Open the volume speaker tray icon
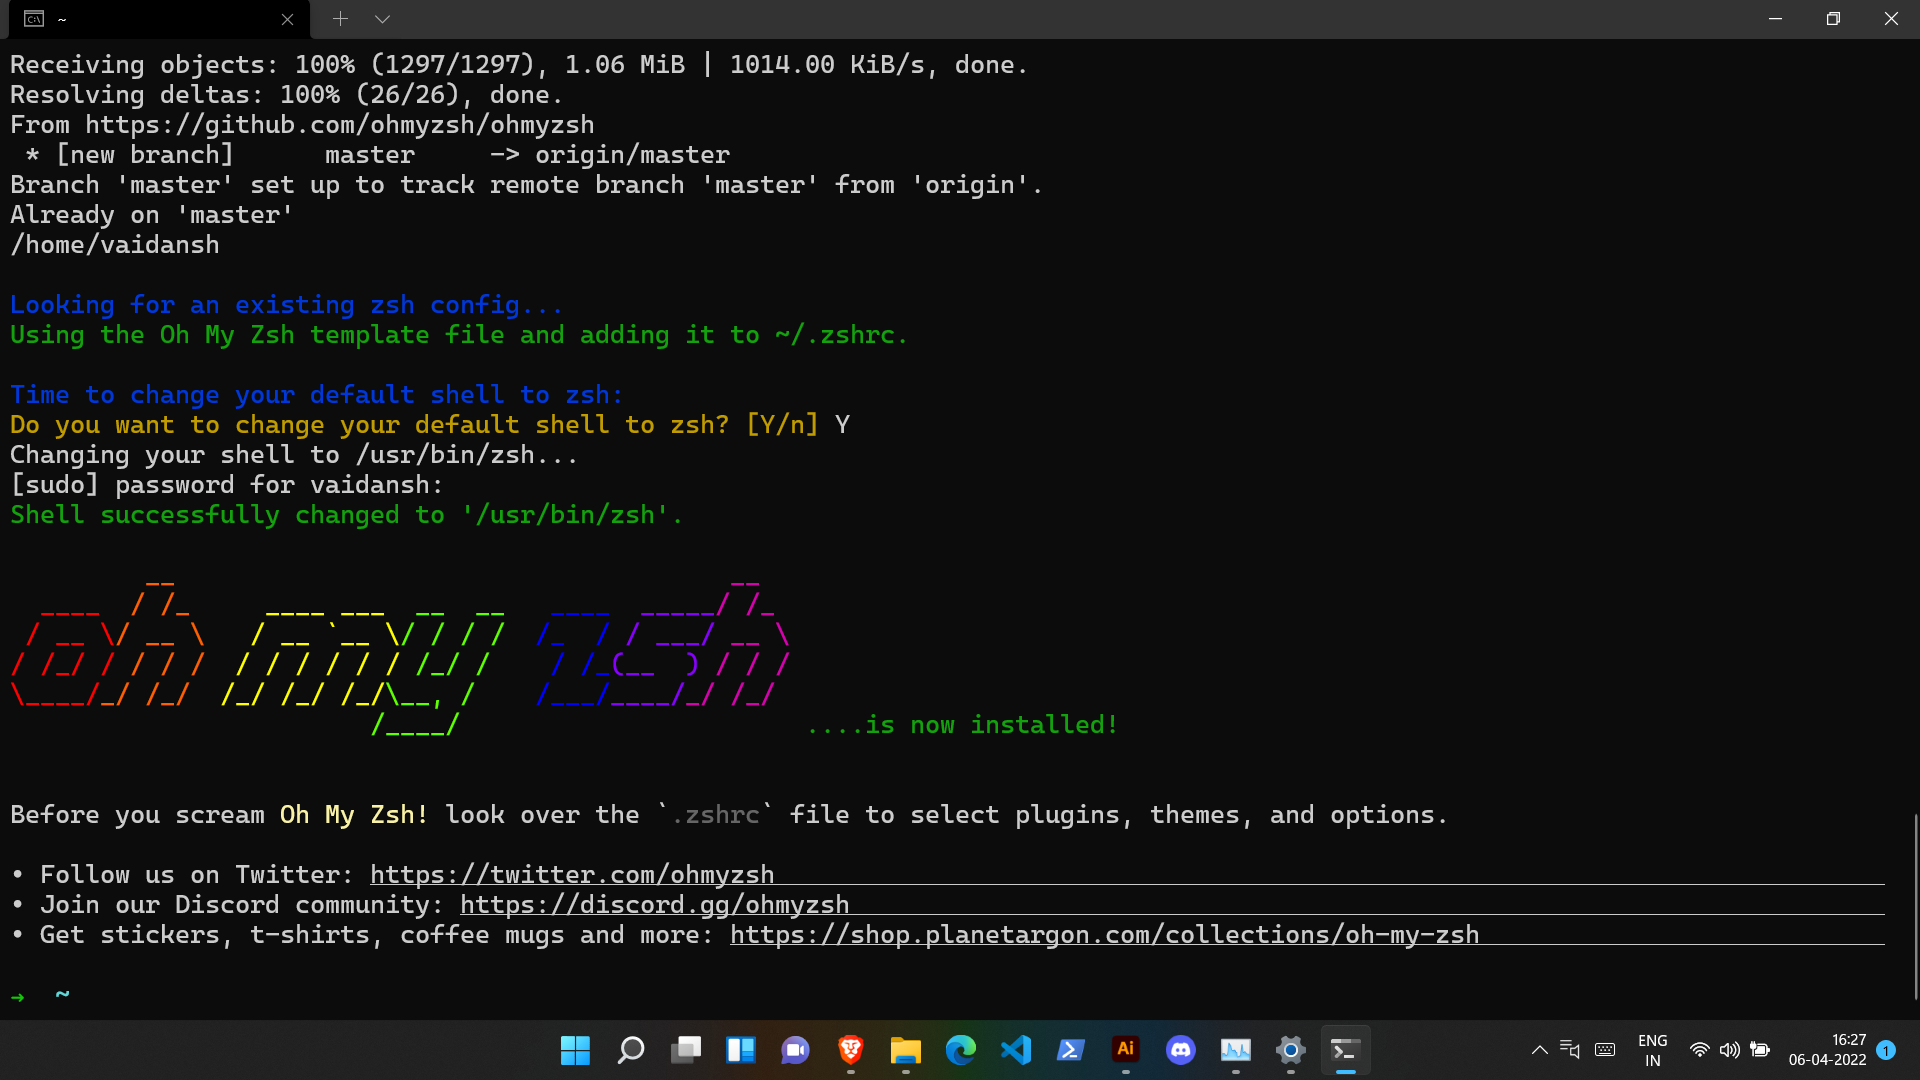The image size is (1920, 1080). [1730, 1050]
